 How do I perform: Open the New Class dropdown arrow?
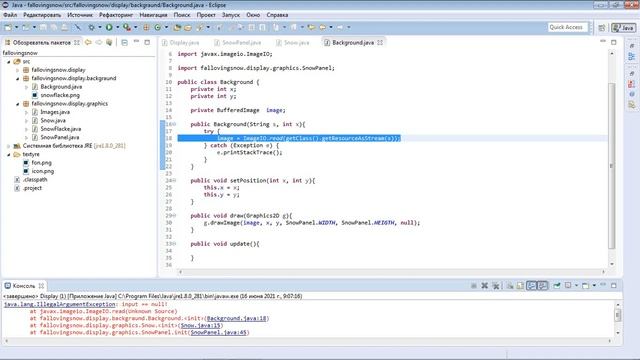click(166, 27)
